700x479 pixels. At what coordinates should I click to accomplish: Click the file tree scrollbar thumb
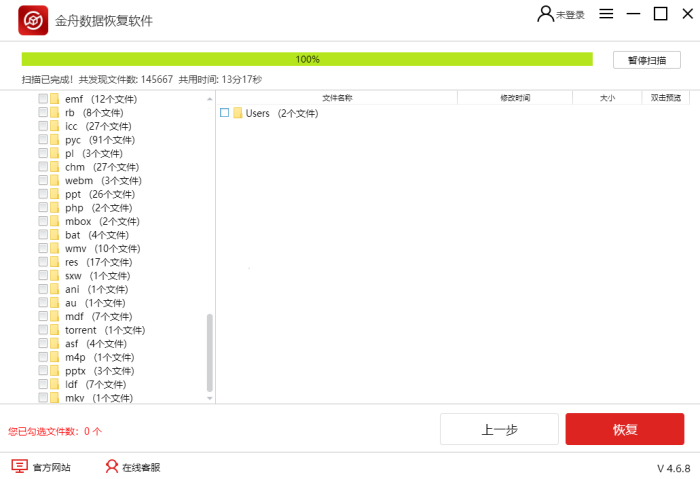pos(209,353)
